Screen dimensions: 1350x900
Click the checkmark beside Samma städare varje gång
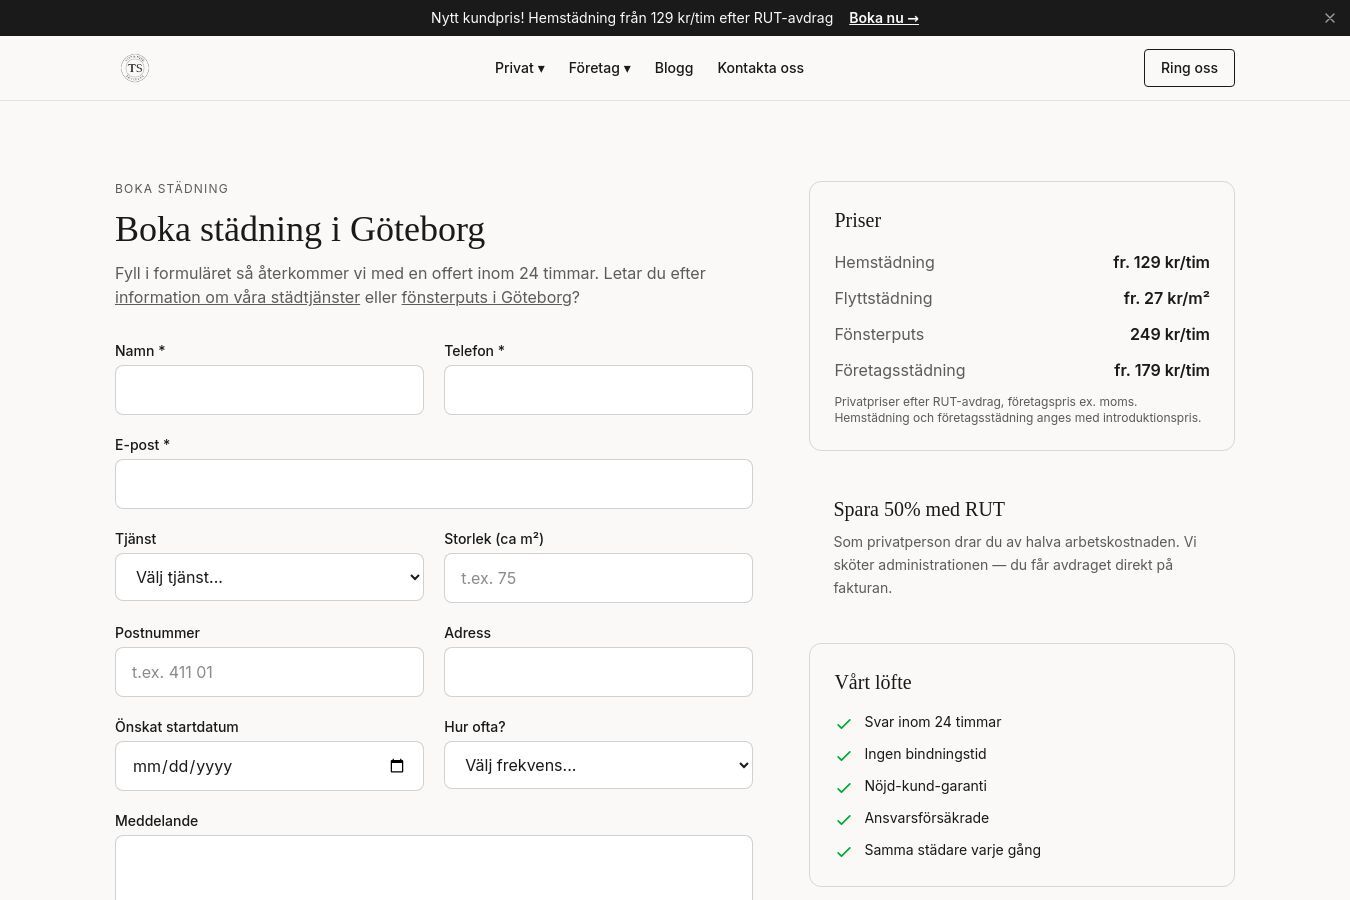point(844,851)
